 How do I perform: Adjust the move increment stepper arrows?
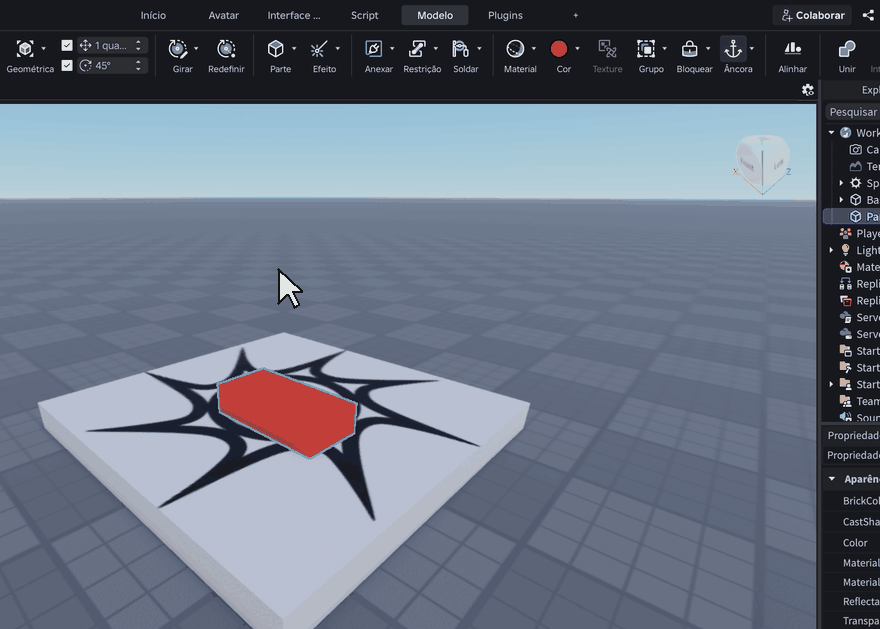pos(138,45)
